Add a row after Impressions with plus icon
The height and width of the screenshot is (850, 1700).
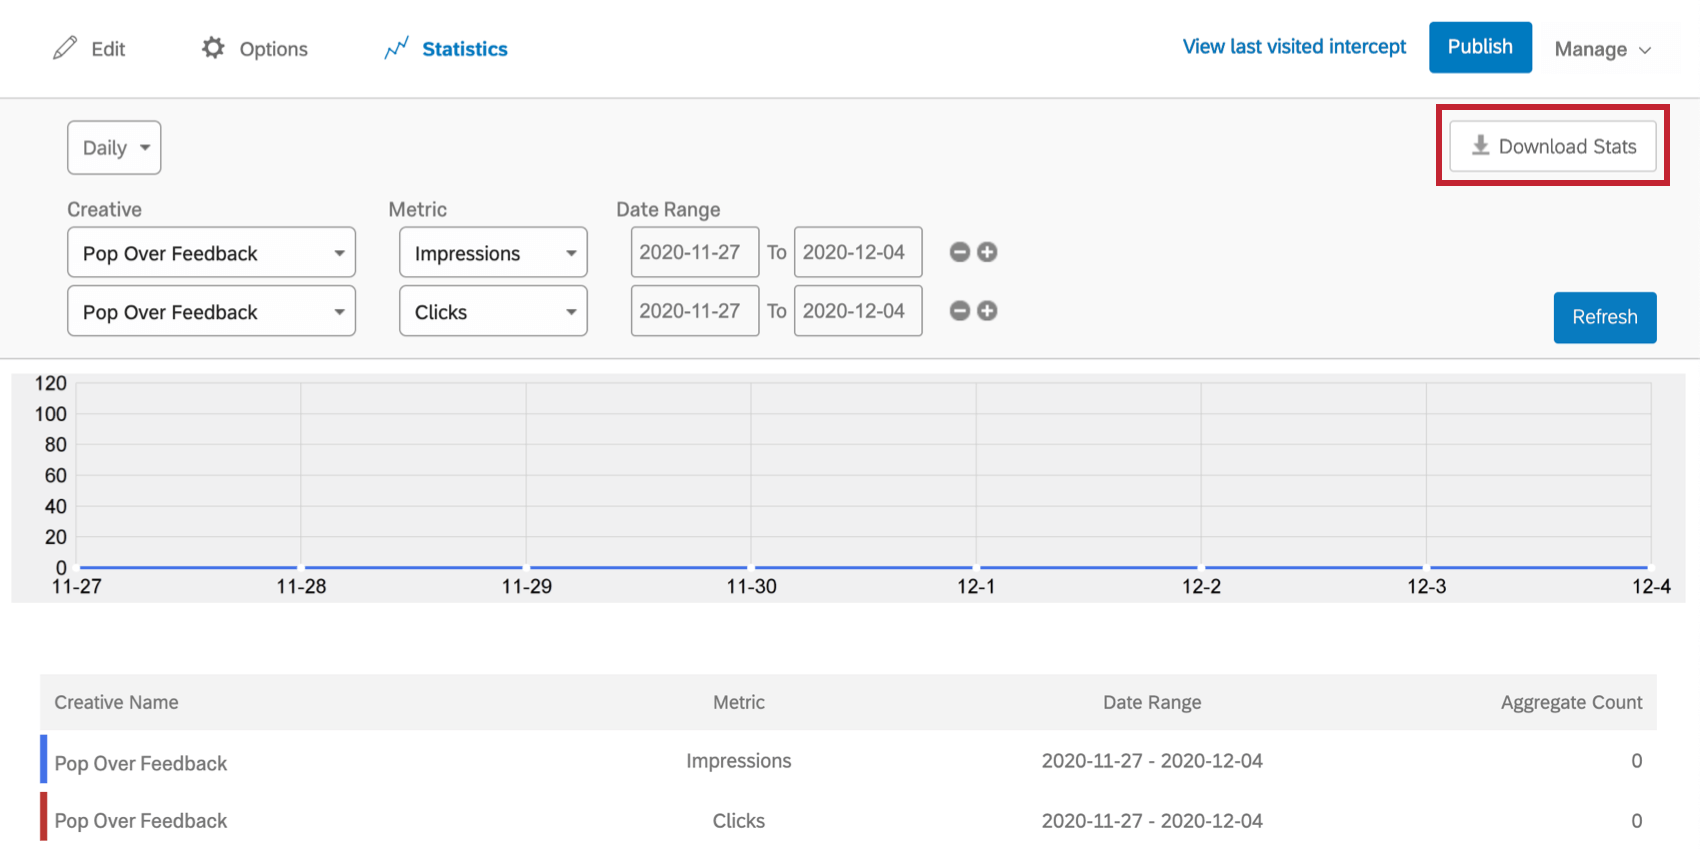click(x=987, y=252)
